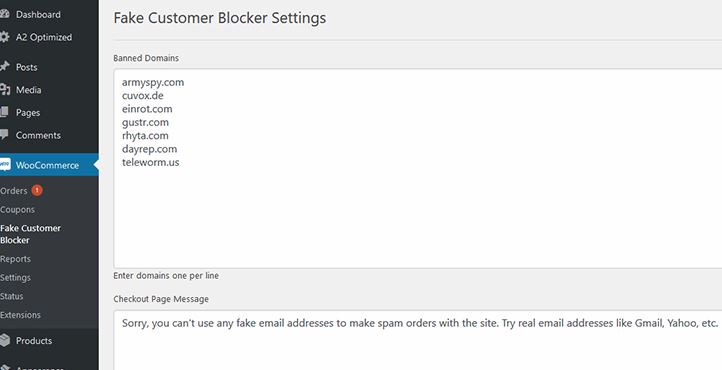This screenshot has height=370, width=722.
Task: Click the Products box icon
Action: pos(4,341)
